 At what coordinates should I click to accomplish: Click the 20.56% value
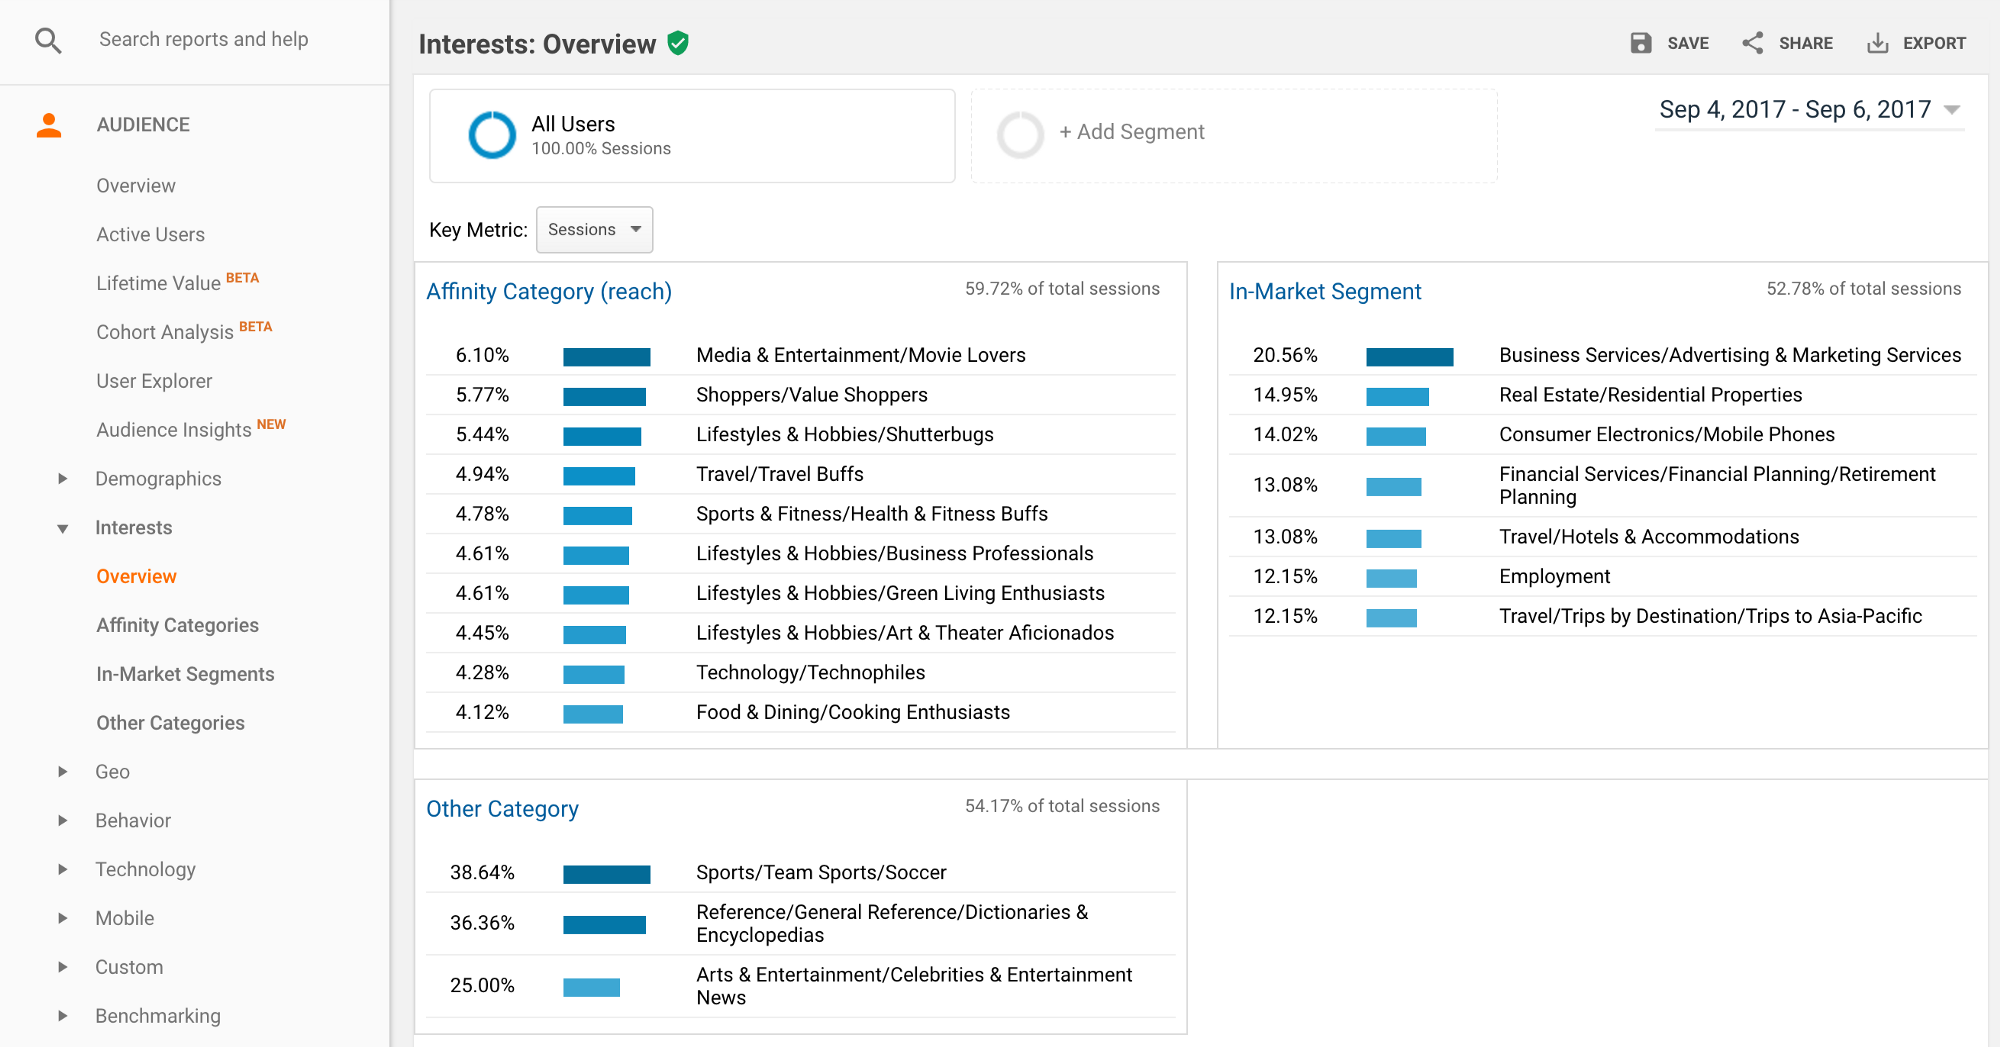click(x=1285, y=356)
